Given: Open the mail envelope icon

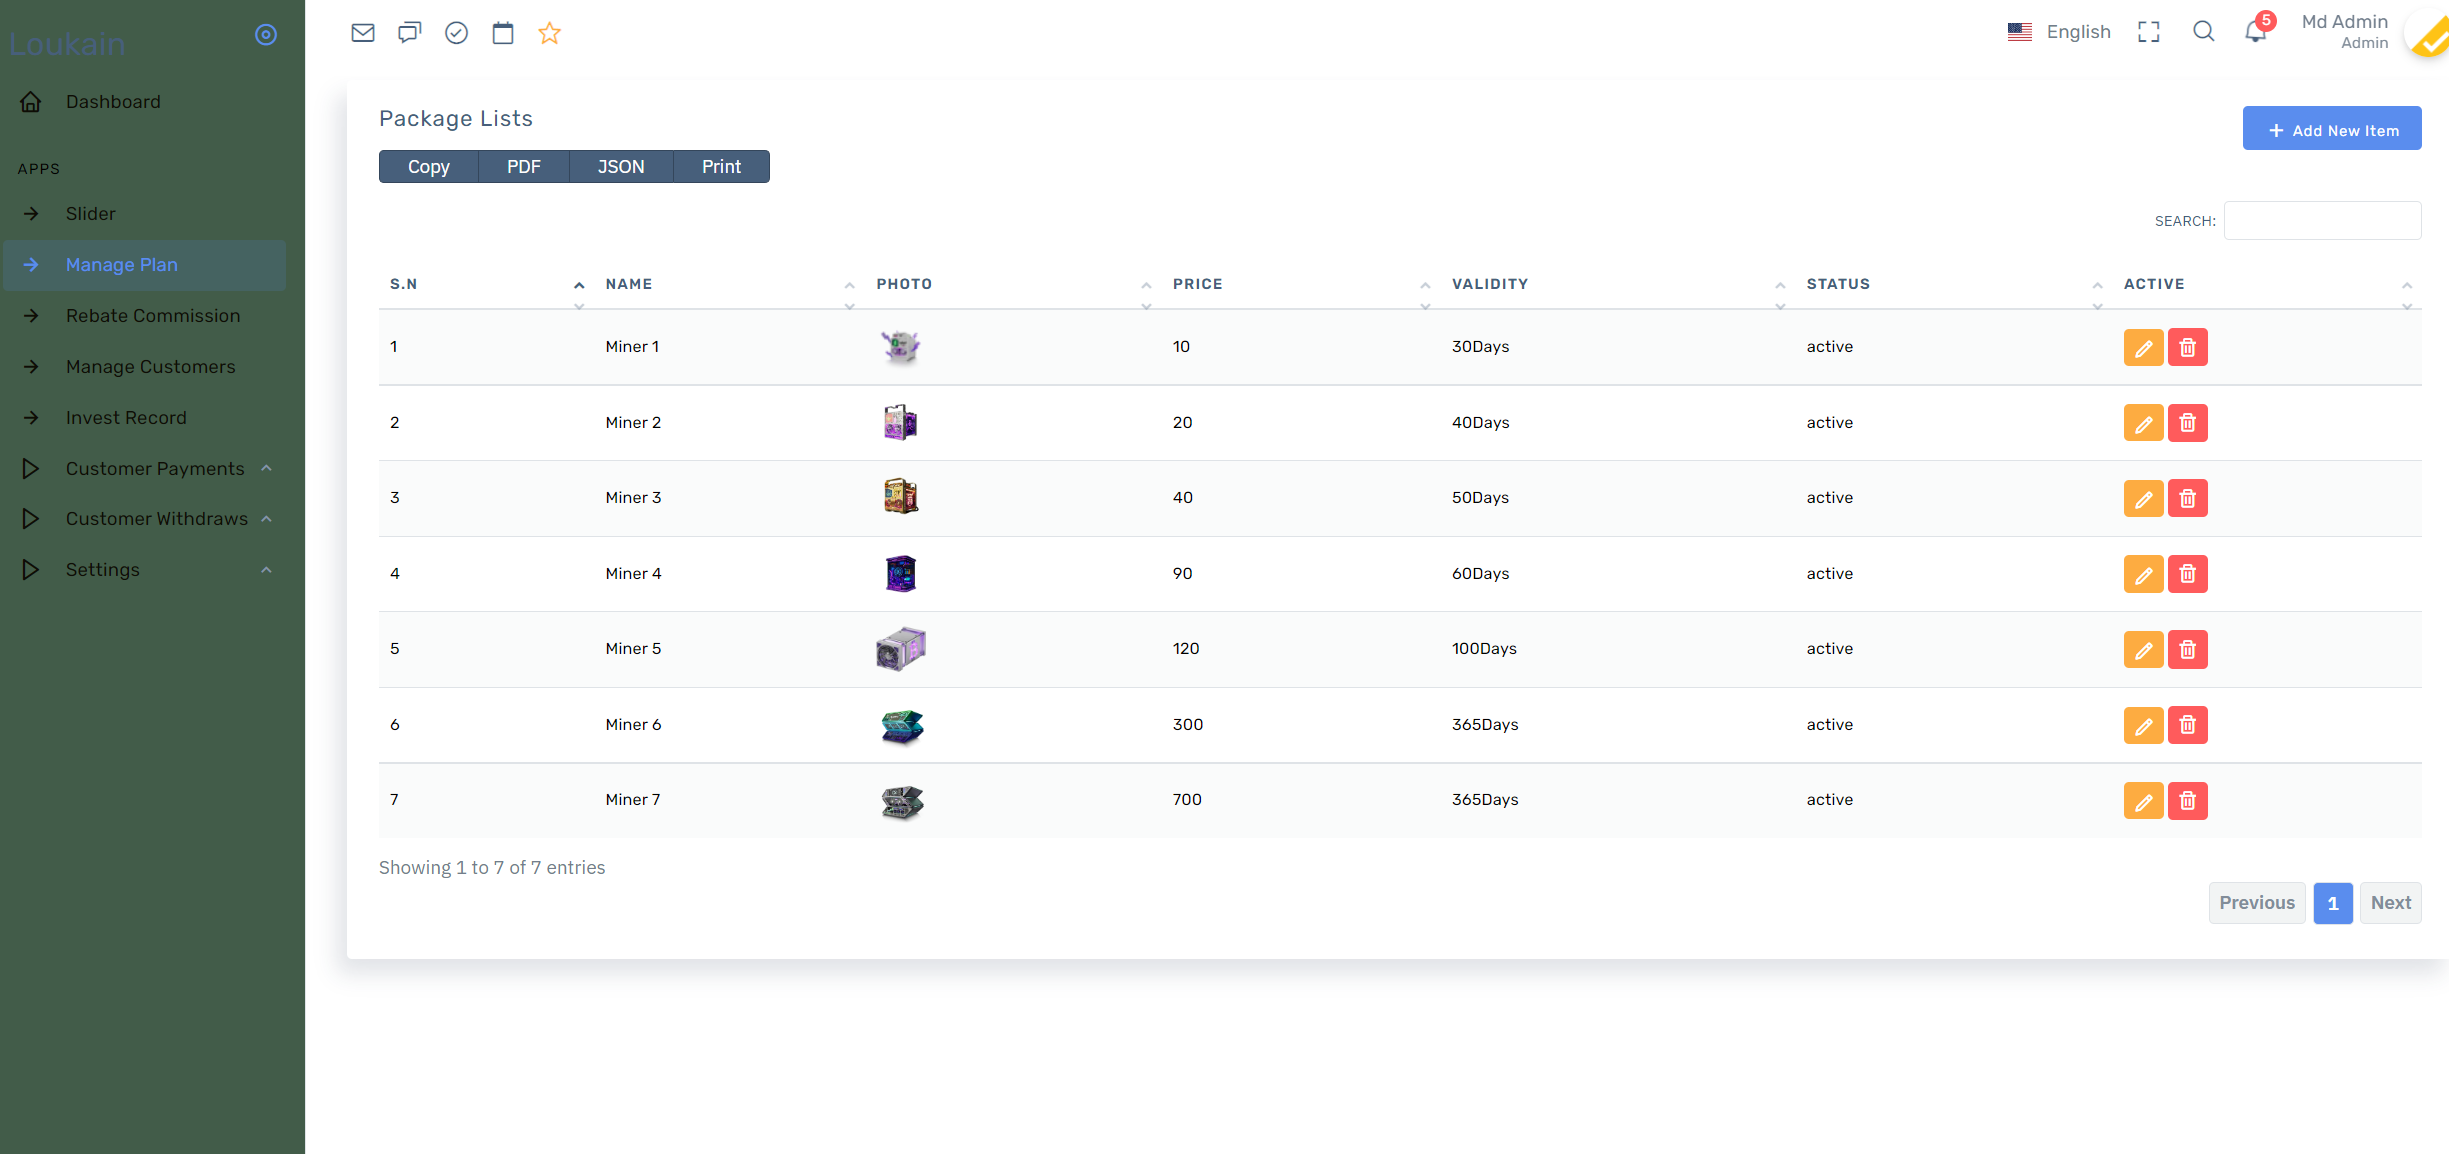Looking at the screenshot, I should pyautogui.click(x=363, y=33).
